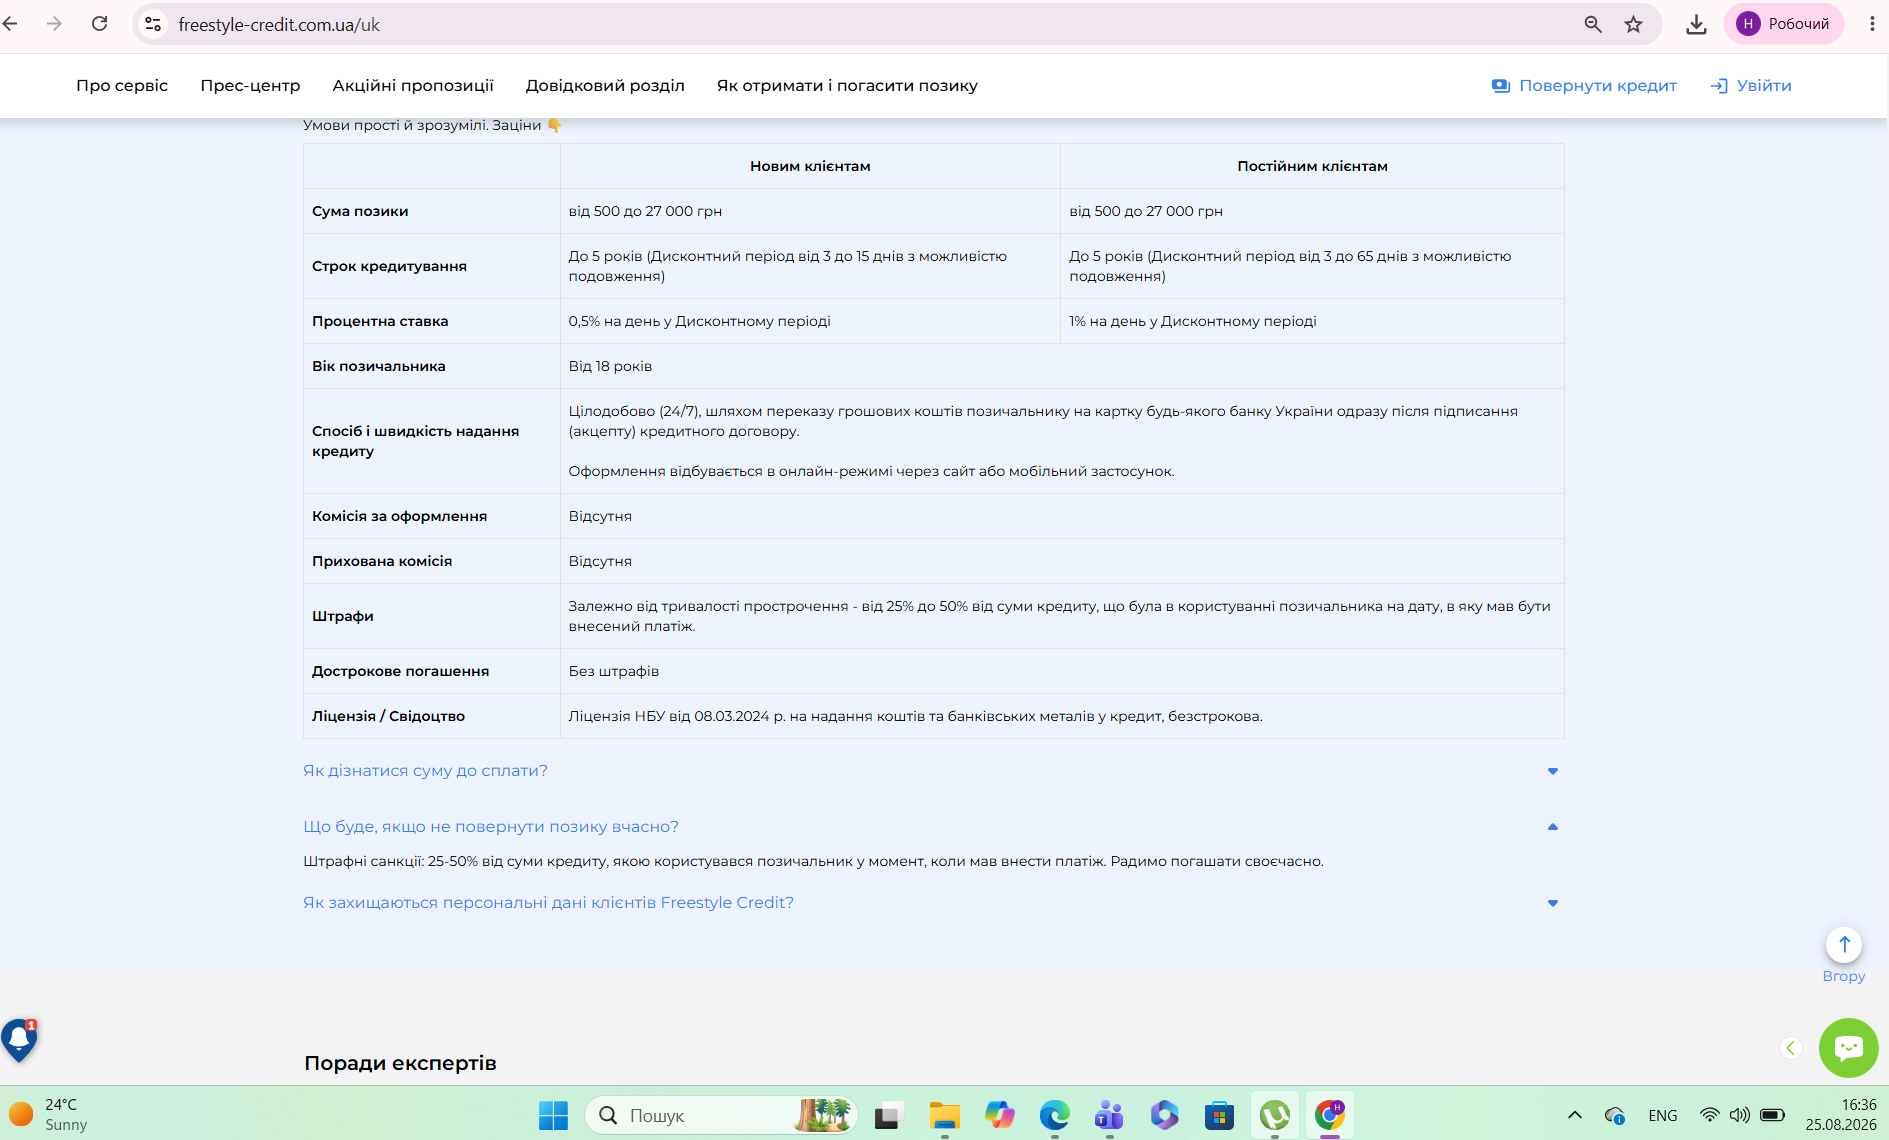1889x1140 pixels.
Task: Open Task View on taskbar
Action: click(888, 1115)
